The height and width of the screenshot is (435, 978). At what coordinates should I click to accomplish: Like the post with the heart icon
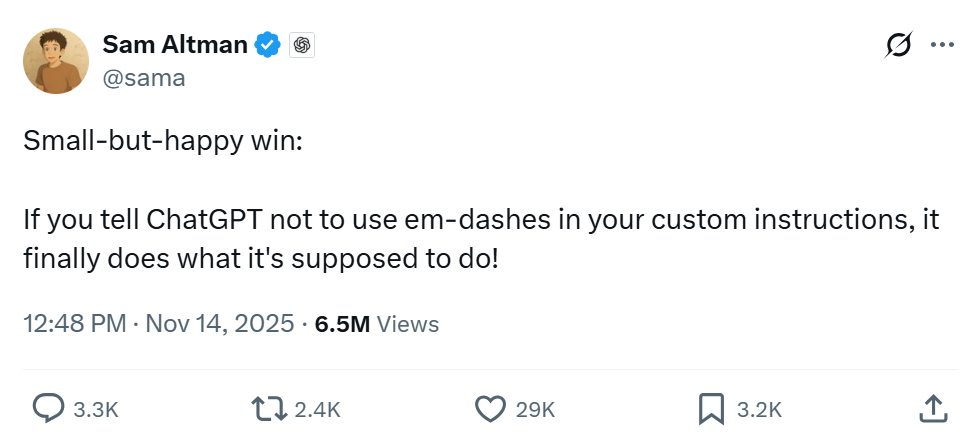click(490, 408)
